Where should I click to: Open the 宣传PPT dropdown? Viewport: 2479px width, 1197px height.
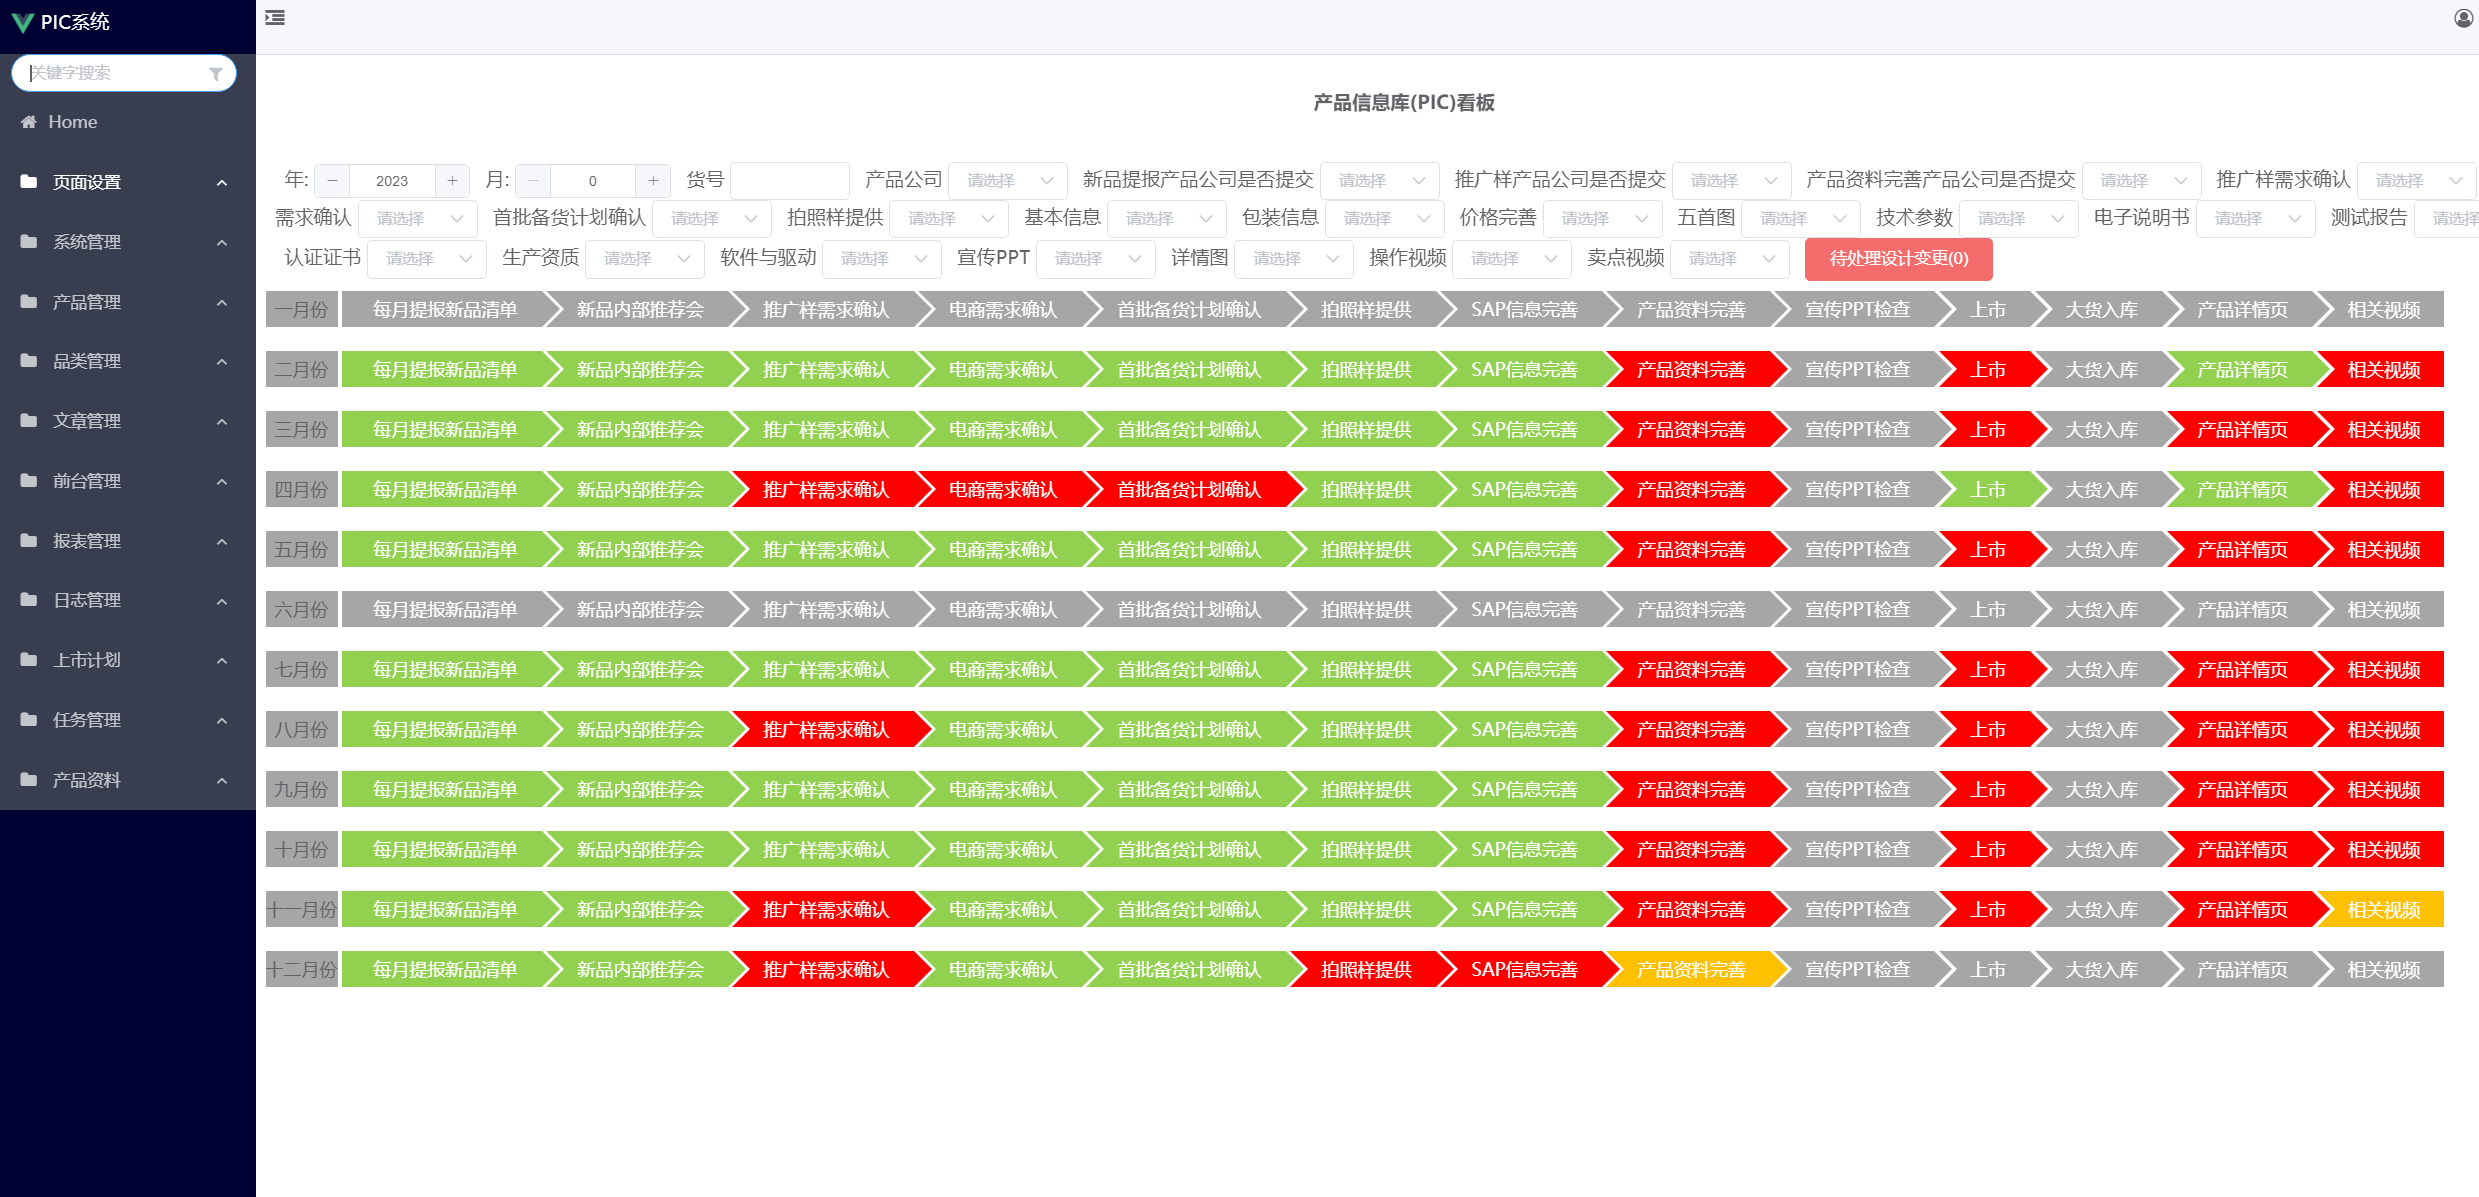(x=1096, y=259)
